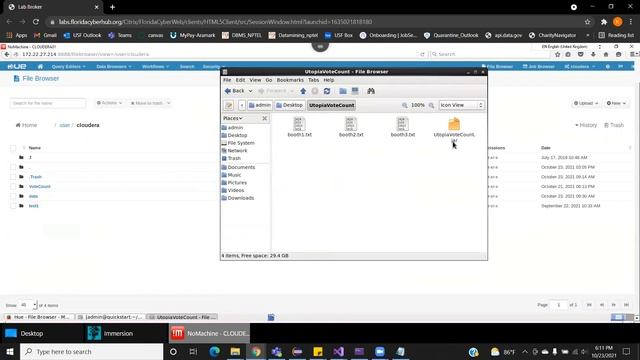
Task: Open Job Browser in the Hue navbar
Action: tap(538, 67)
